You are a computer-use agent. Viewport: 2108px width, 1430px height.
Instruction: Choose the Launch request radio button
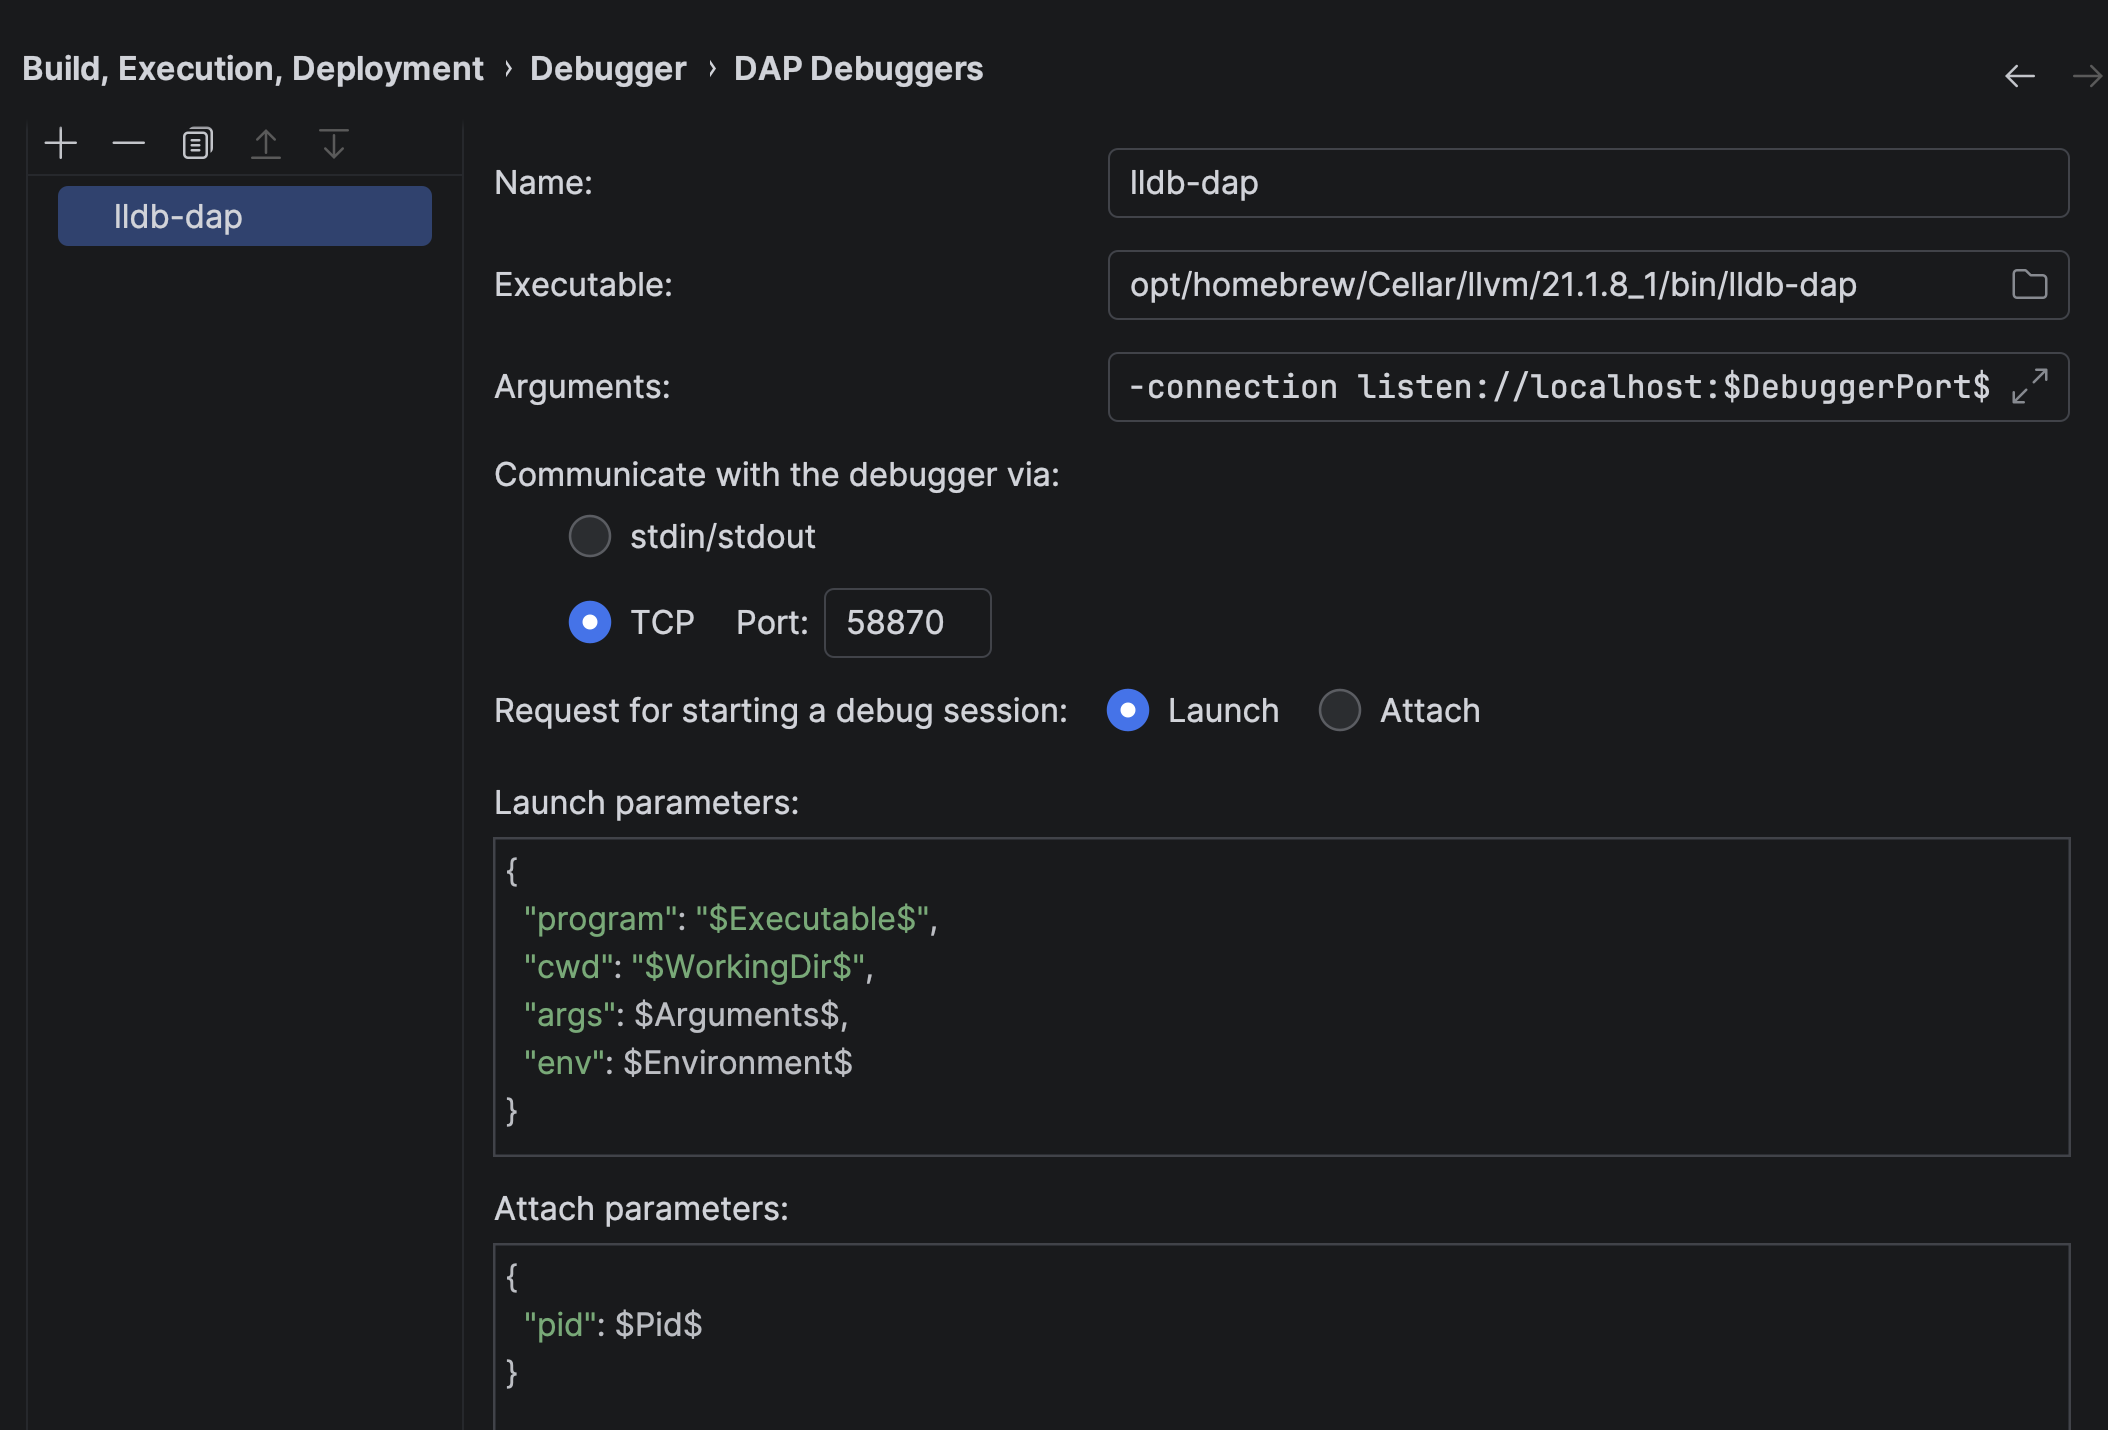1128,711
